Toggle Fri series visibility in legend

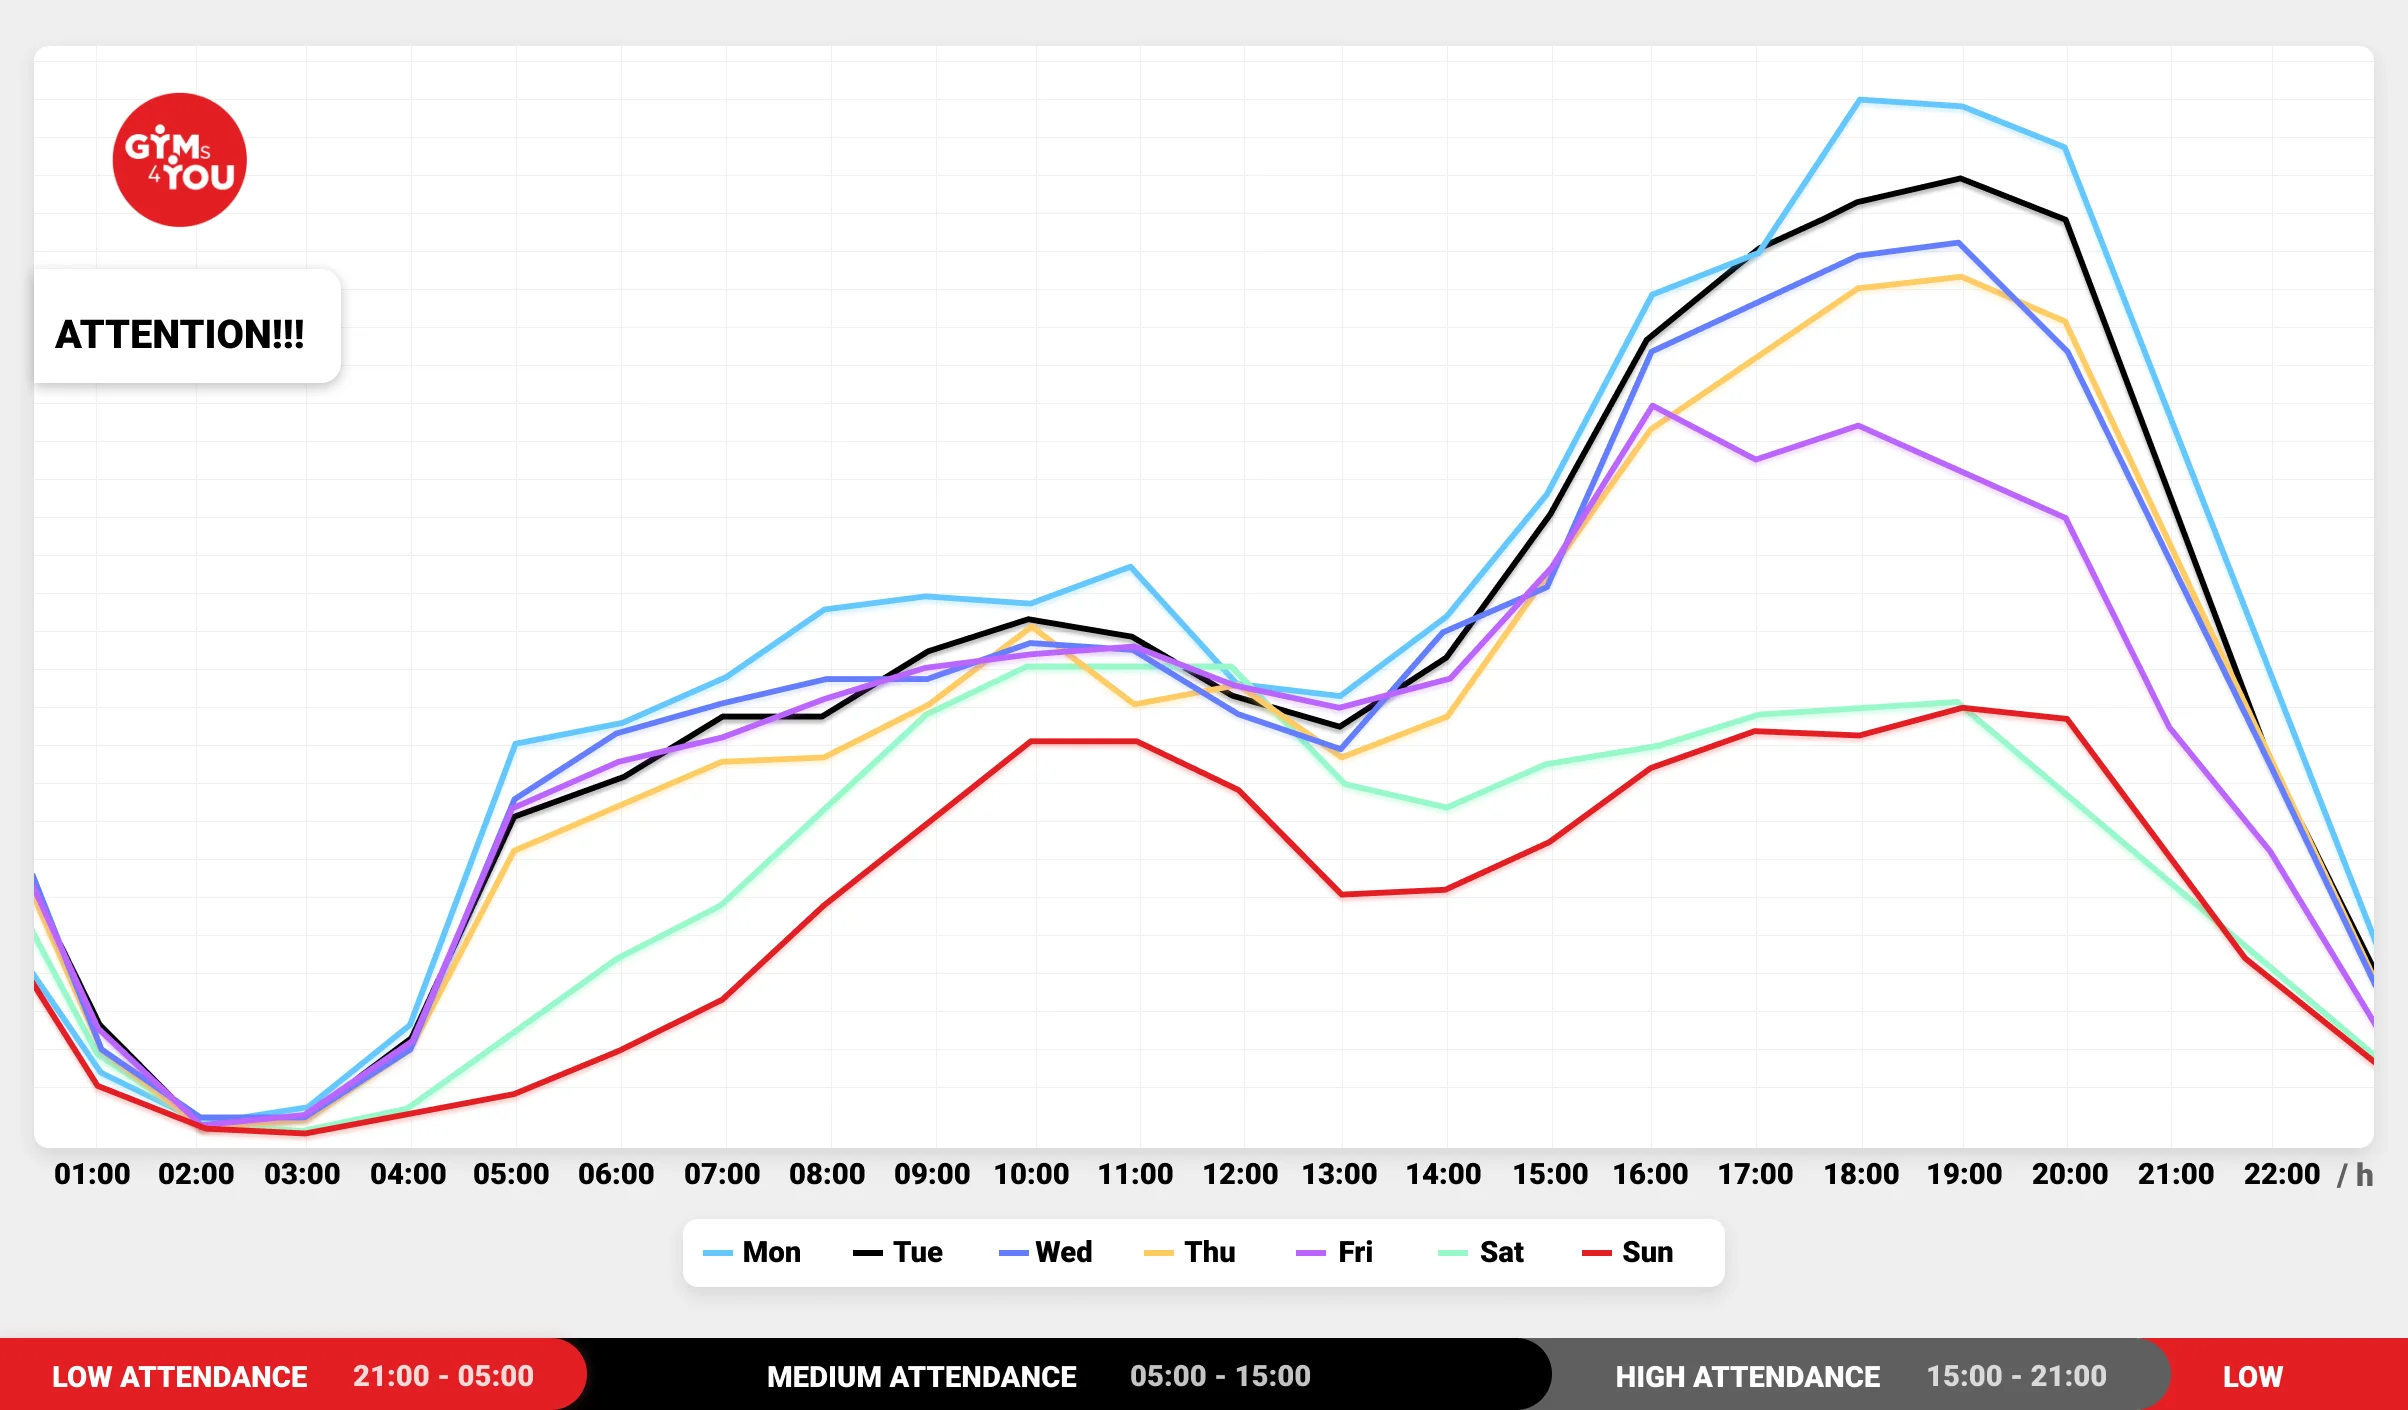[1334, 1252]
